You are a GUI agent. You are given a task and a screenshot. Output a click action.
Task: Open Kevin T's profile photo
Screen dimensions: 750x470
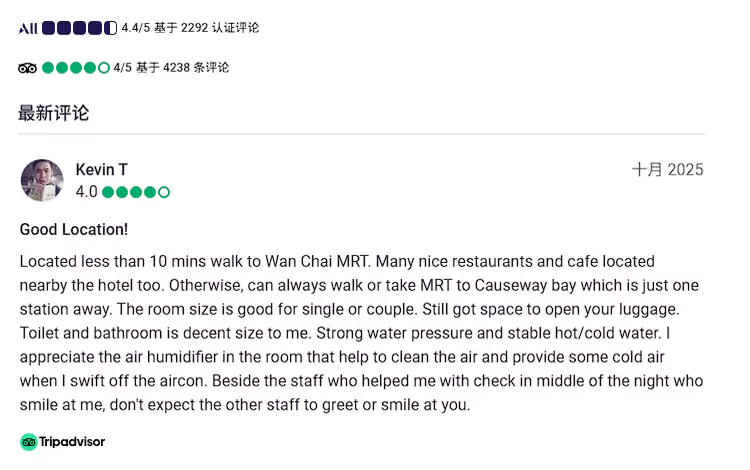[42, 180]
